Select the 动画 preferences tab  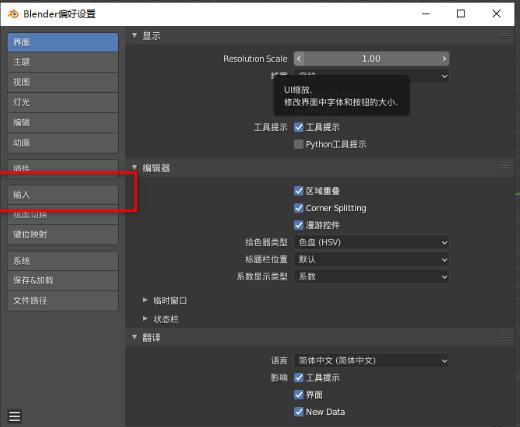point(63,143)
